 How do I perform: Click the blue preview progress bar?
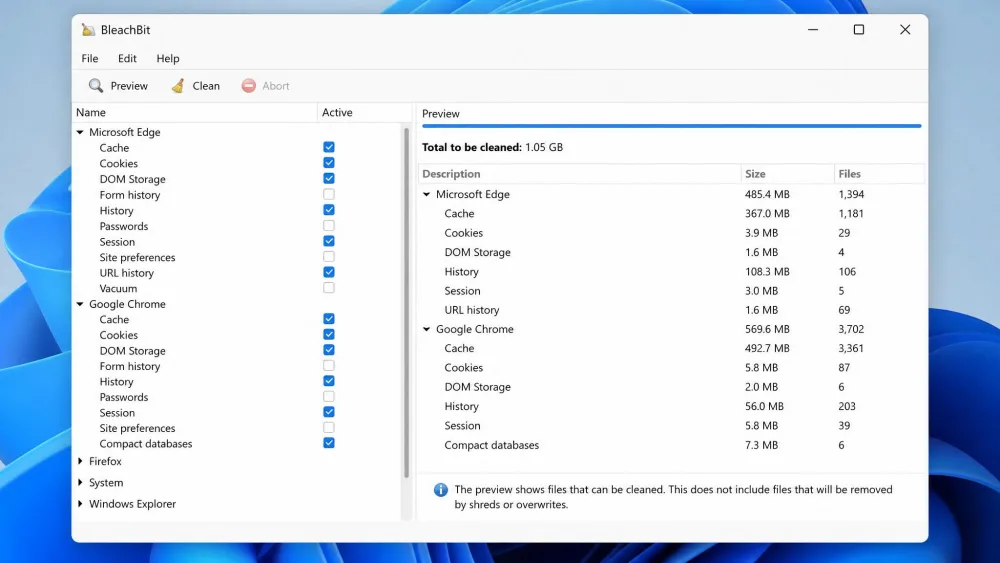click(x=672, y=126)
